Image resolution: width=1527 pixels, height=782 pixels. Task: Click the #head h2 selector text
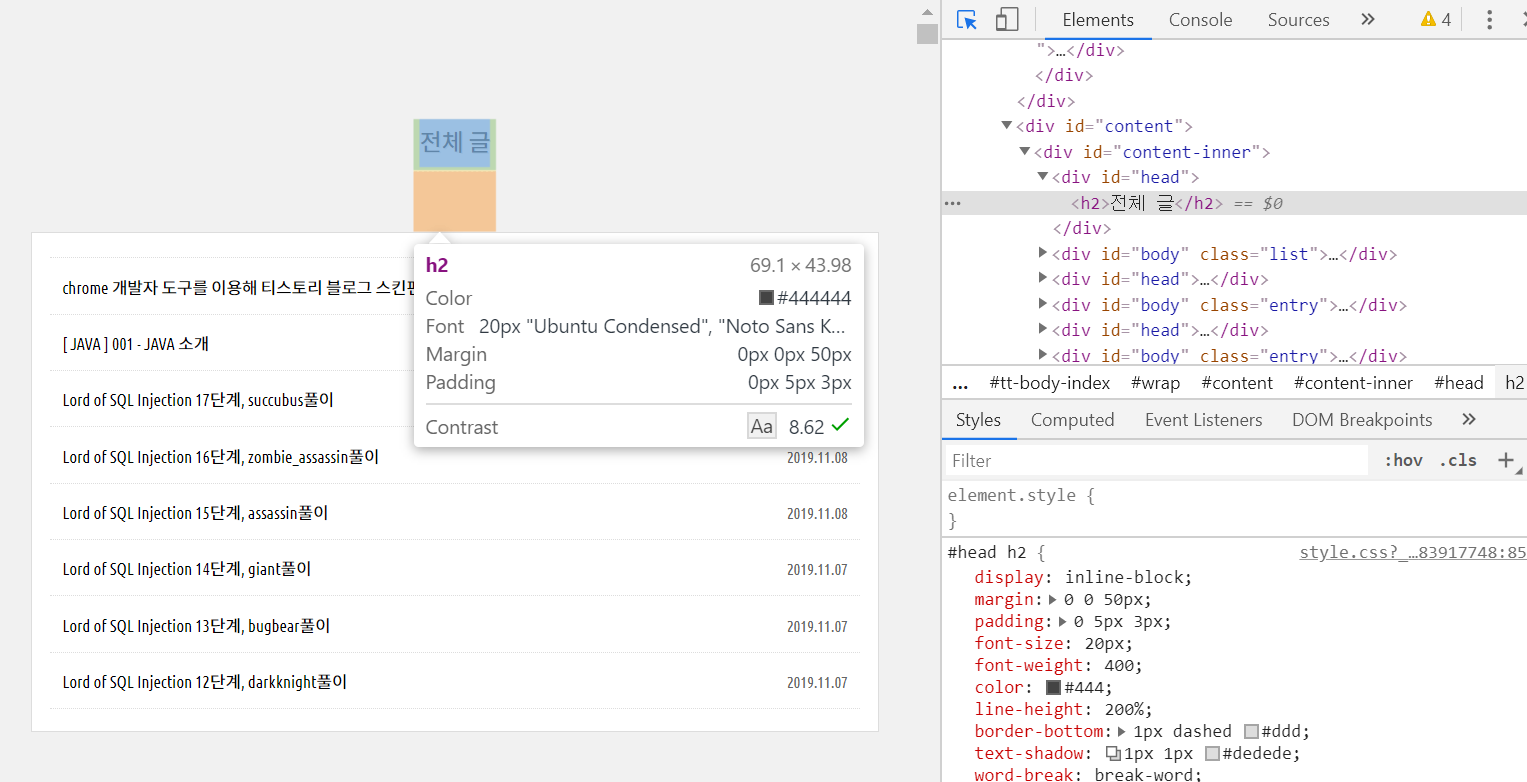tap(987, 552)
